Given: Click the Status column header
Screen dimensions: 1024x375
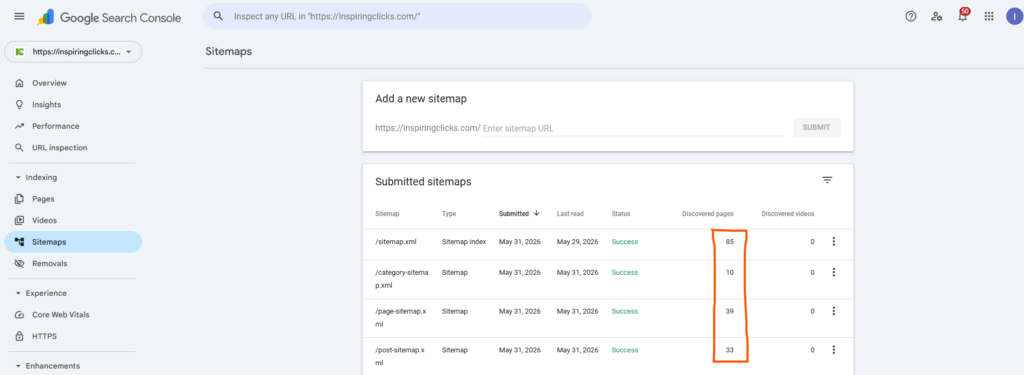Looking at the screenshot, I should tap(620, 214).
